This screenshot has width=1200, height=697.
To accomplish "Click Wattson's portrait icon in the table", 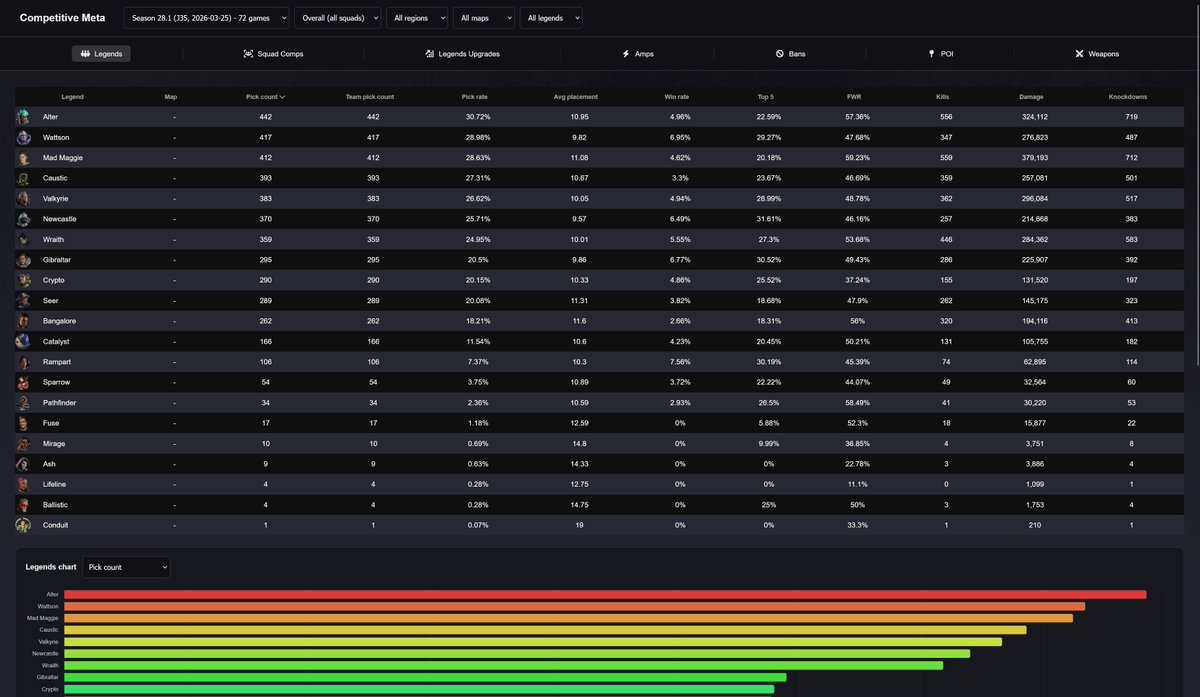I will [x=23, y=137].
